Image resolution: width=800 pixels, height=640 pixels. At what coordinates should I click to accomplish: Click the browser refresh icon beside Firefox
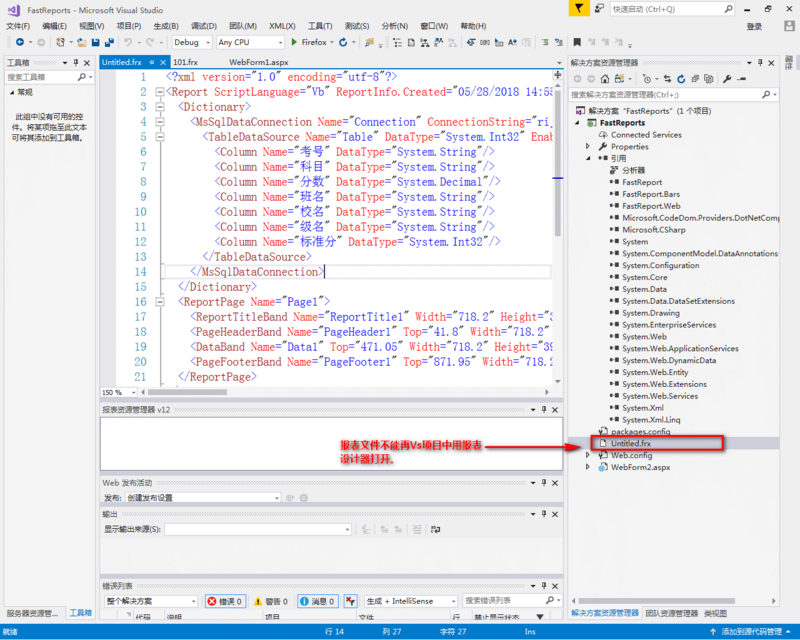point(343,42)
